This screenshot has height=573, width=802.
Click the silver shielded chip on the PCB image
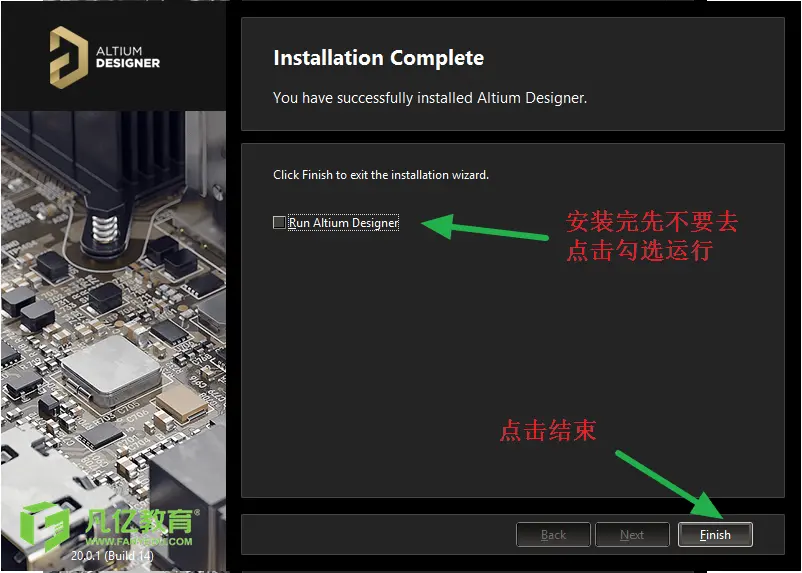click(112, 371)
